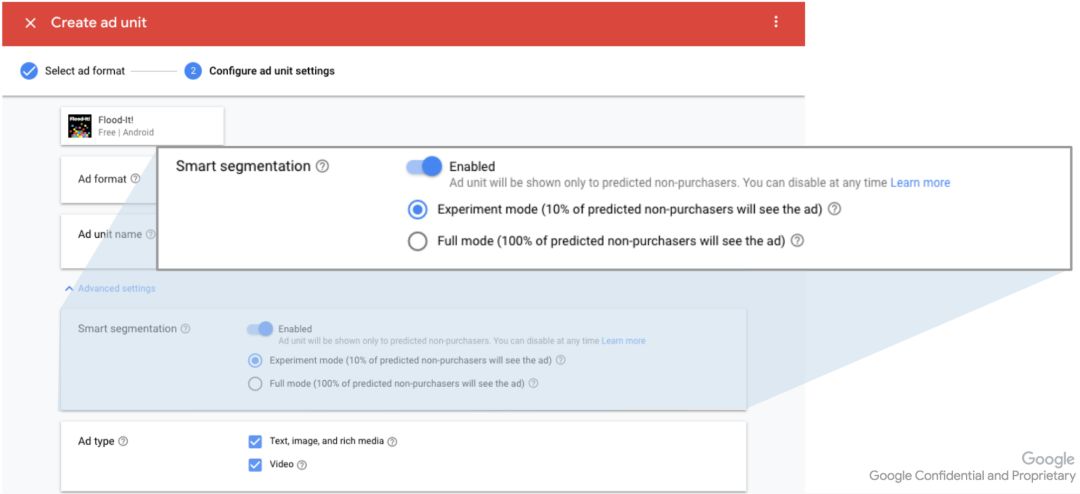Viewport: 1080px width, 494px height.
Task: Click the Free | Android app subtitle
Action: point(126,132)
